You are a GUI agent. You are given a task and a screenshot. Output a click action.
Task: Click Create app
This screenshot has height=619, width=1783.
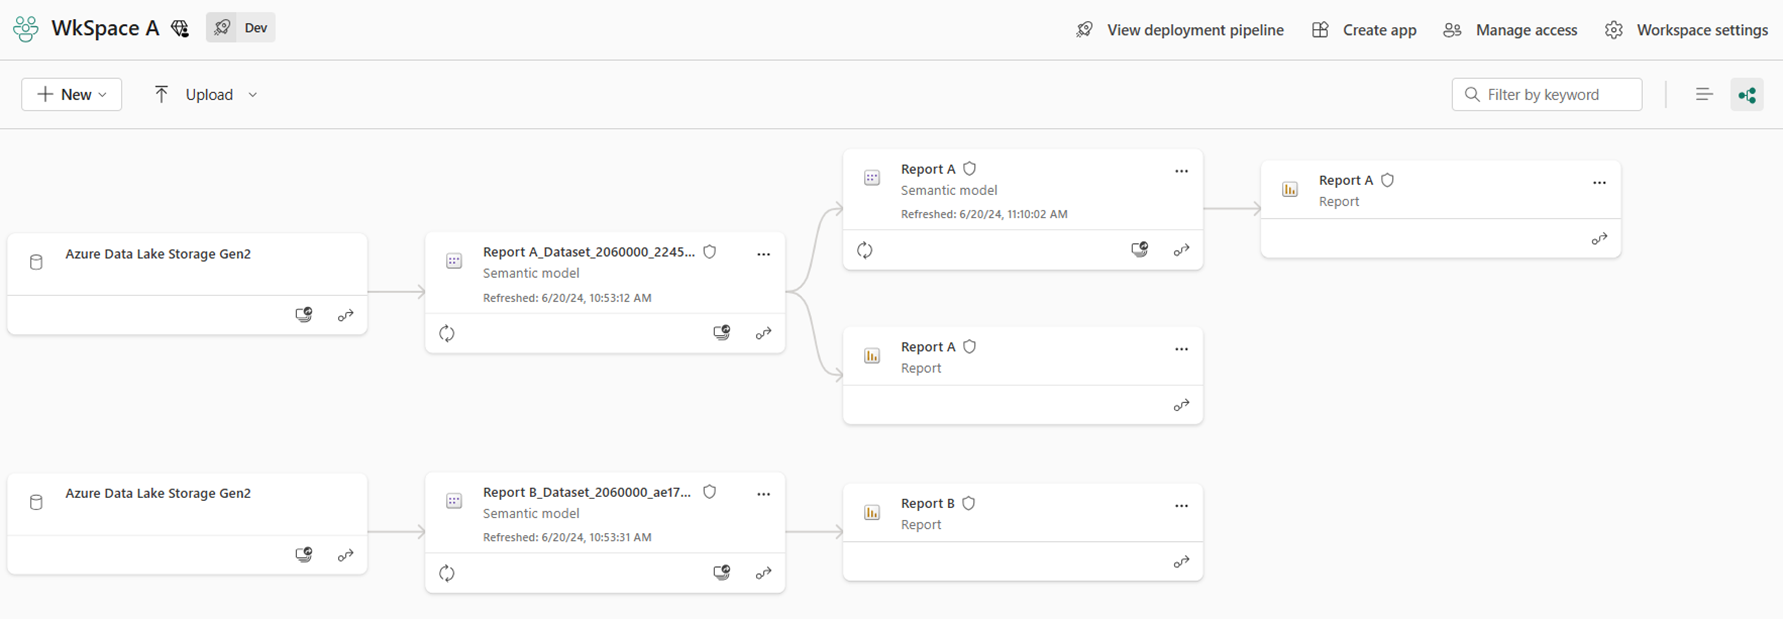1364,30
